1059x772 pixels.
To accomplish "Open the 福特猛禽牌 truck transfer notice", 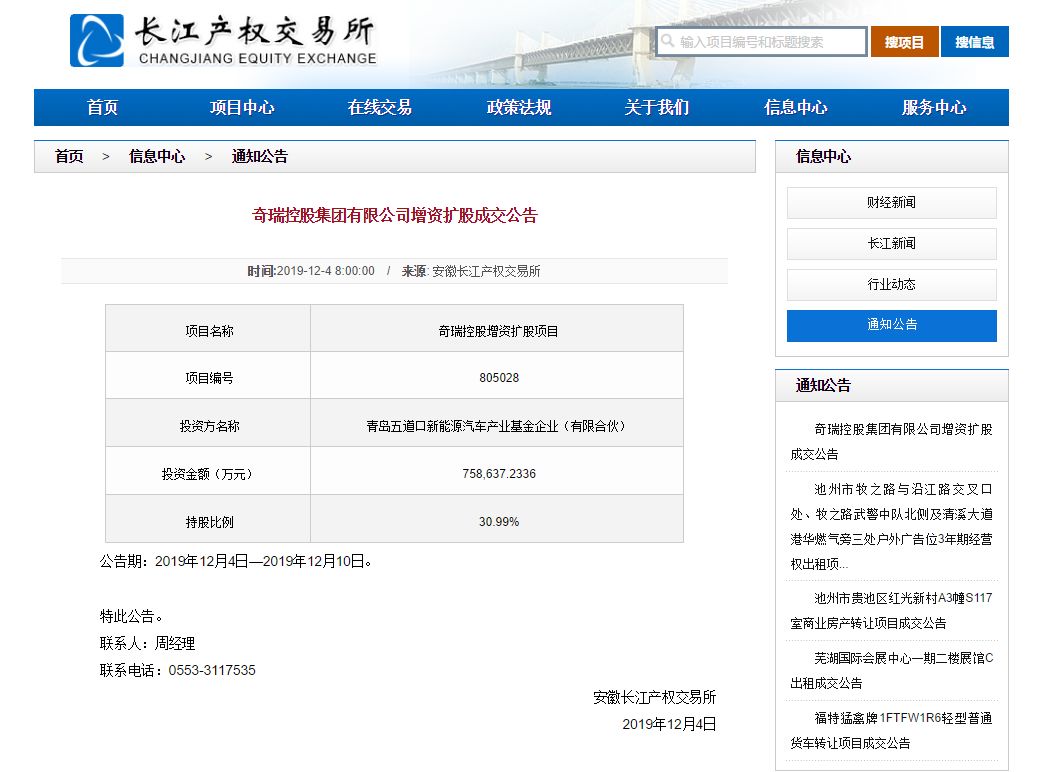I will (892, 731).
